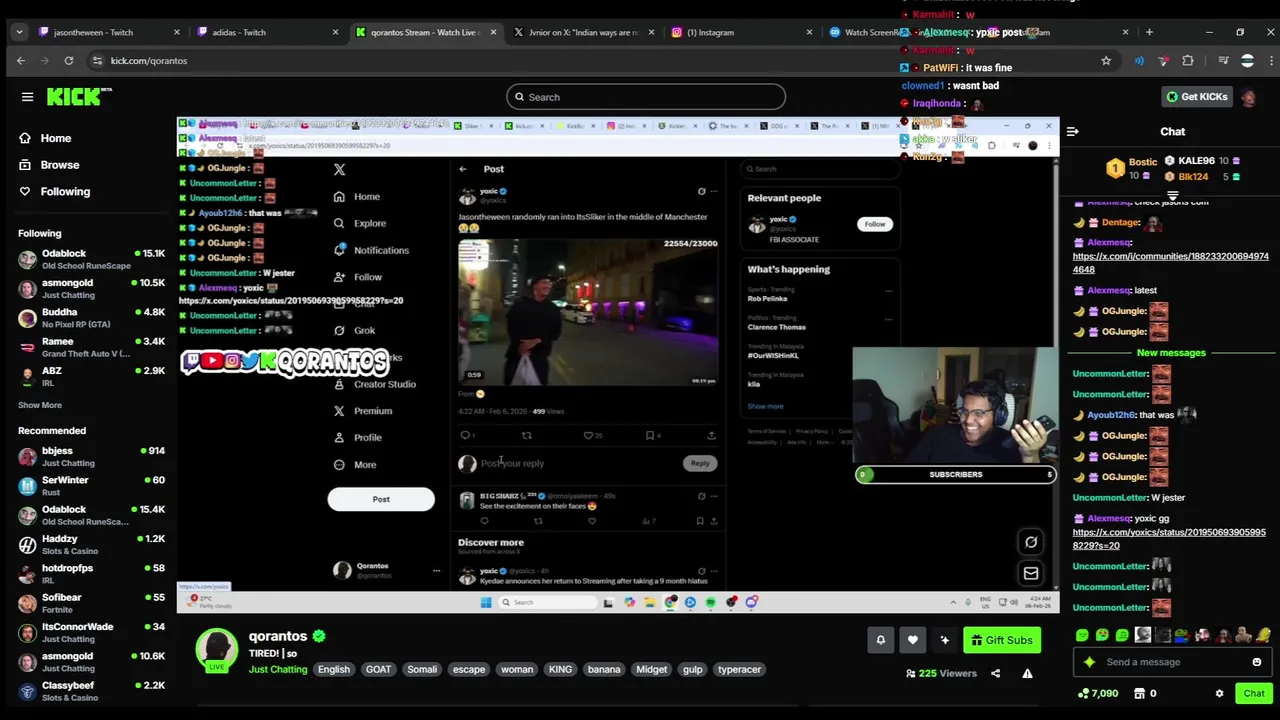Click the 7,090 channel points icon
The height and width of the screenshot is (720, 1280).
pyautogui.click(x=1084, y=693)
